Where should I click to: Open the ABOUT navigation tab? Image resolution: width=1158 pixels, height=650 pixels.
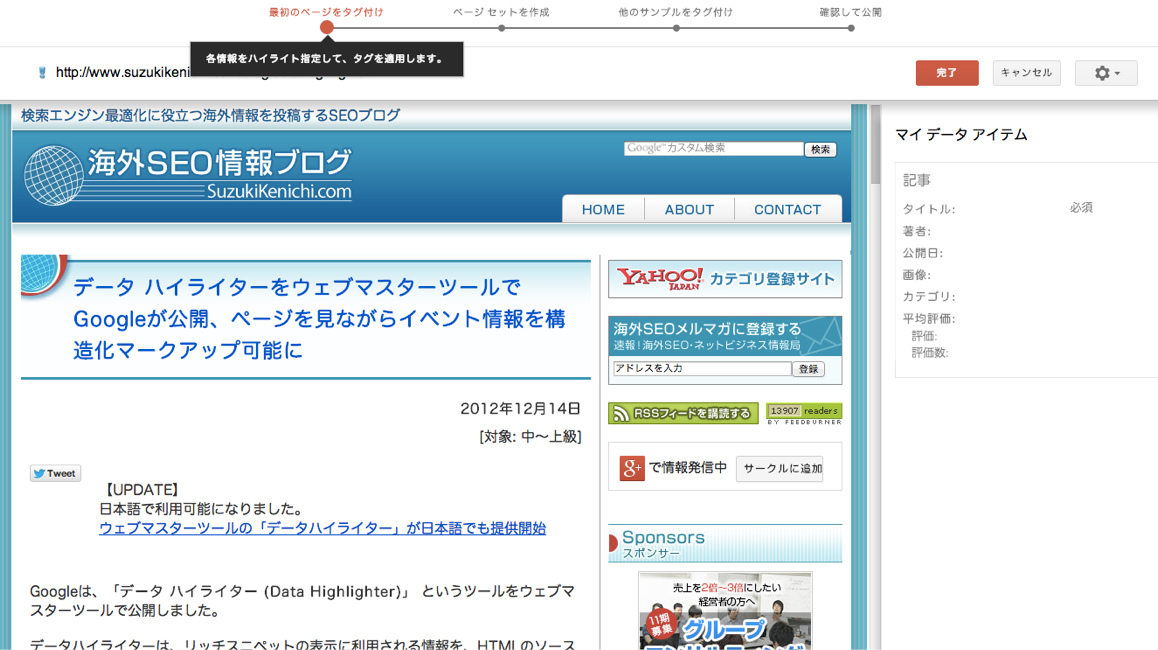[689, 210]
